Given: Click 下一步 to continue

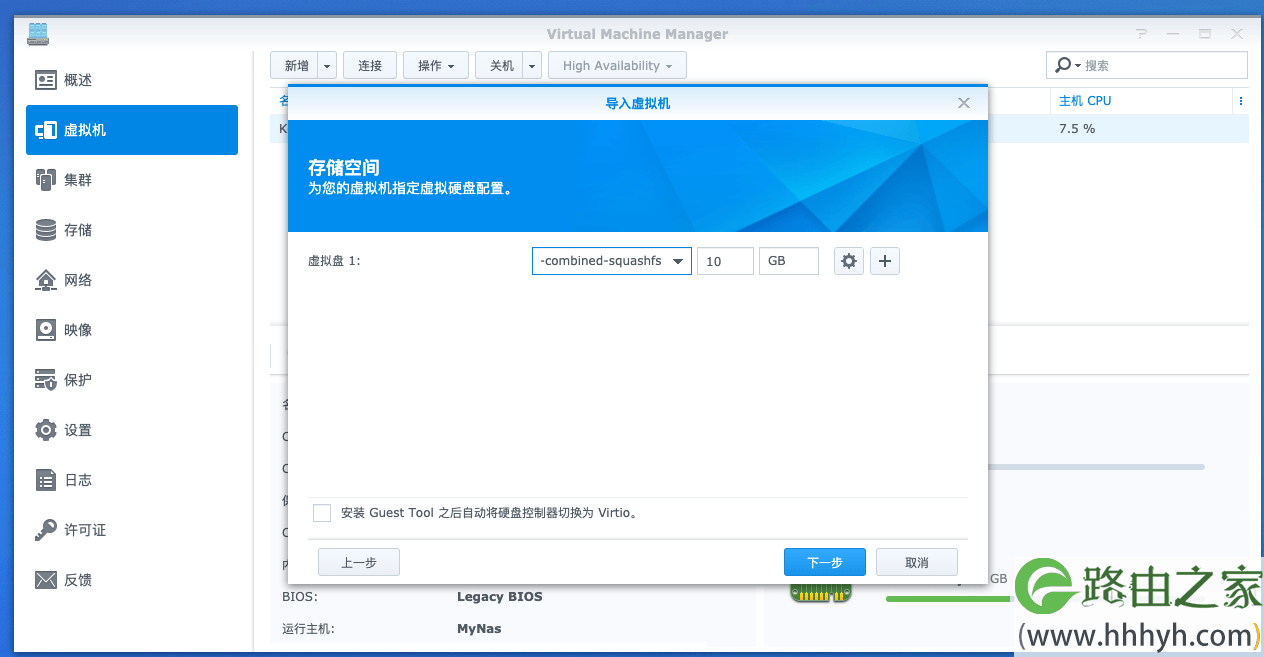Looking at the screenshot, I should [x=825, y=562].
